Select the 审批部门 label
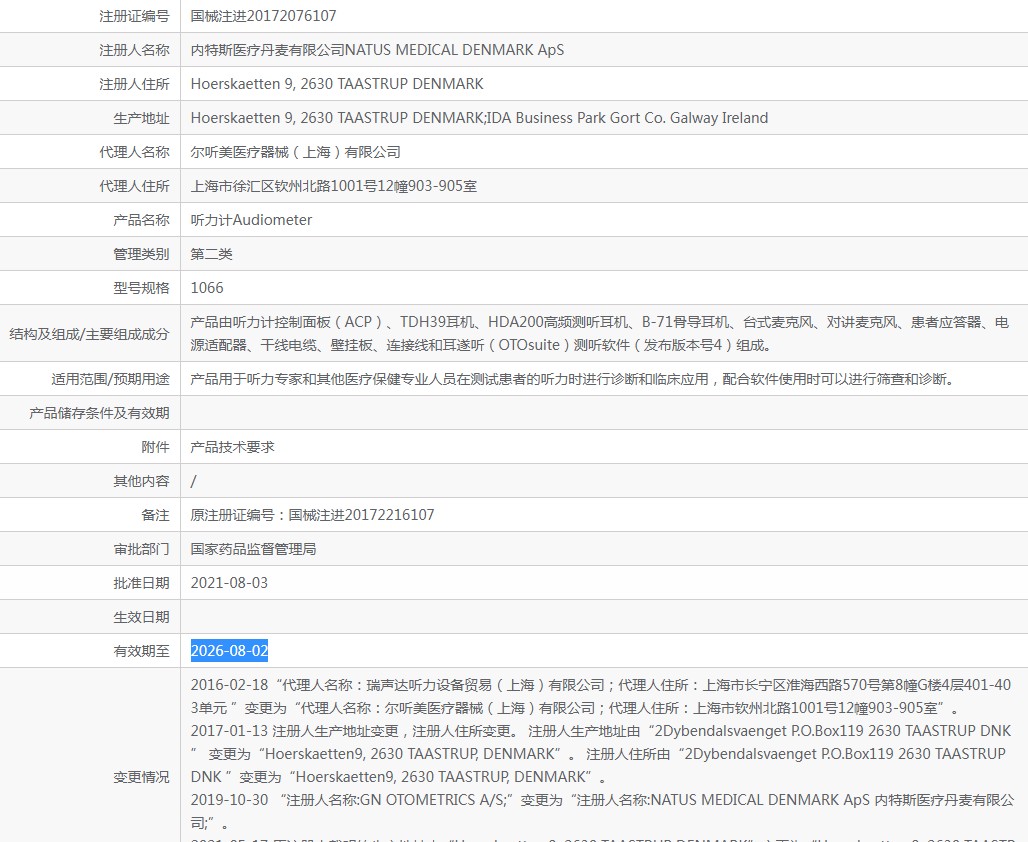This screenshot has height=842, width=1028. [141, 549]
